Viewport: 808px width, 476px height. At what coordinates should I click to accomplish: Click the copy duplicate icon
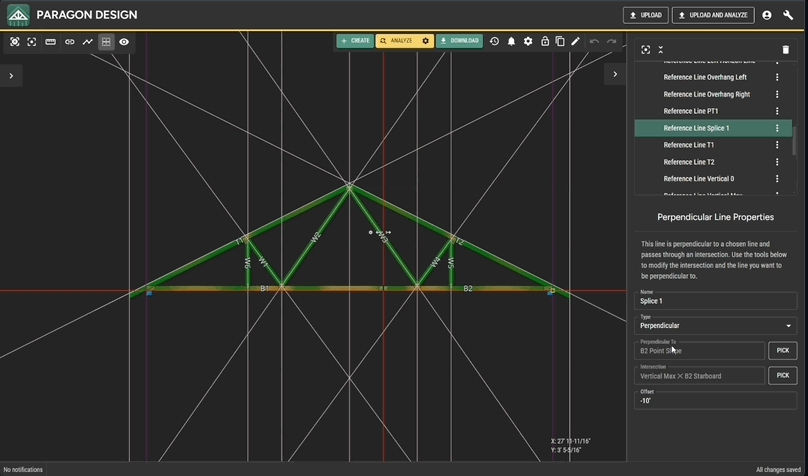click(x=560, y=41)
